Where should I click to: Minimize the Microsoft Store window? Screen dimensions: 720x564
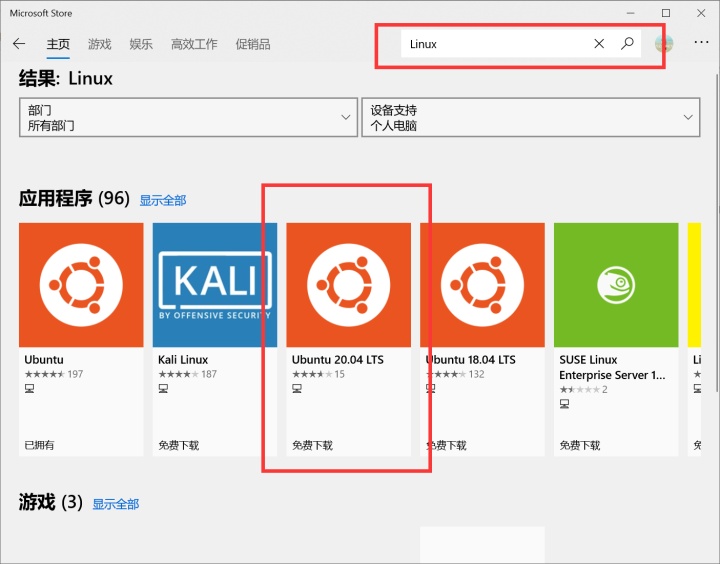click(630, 13)
